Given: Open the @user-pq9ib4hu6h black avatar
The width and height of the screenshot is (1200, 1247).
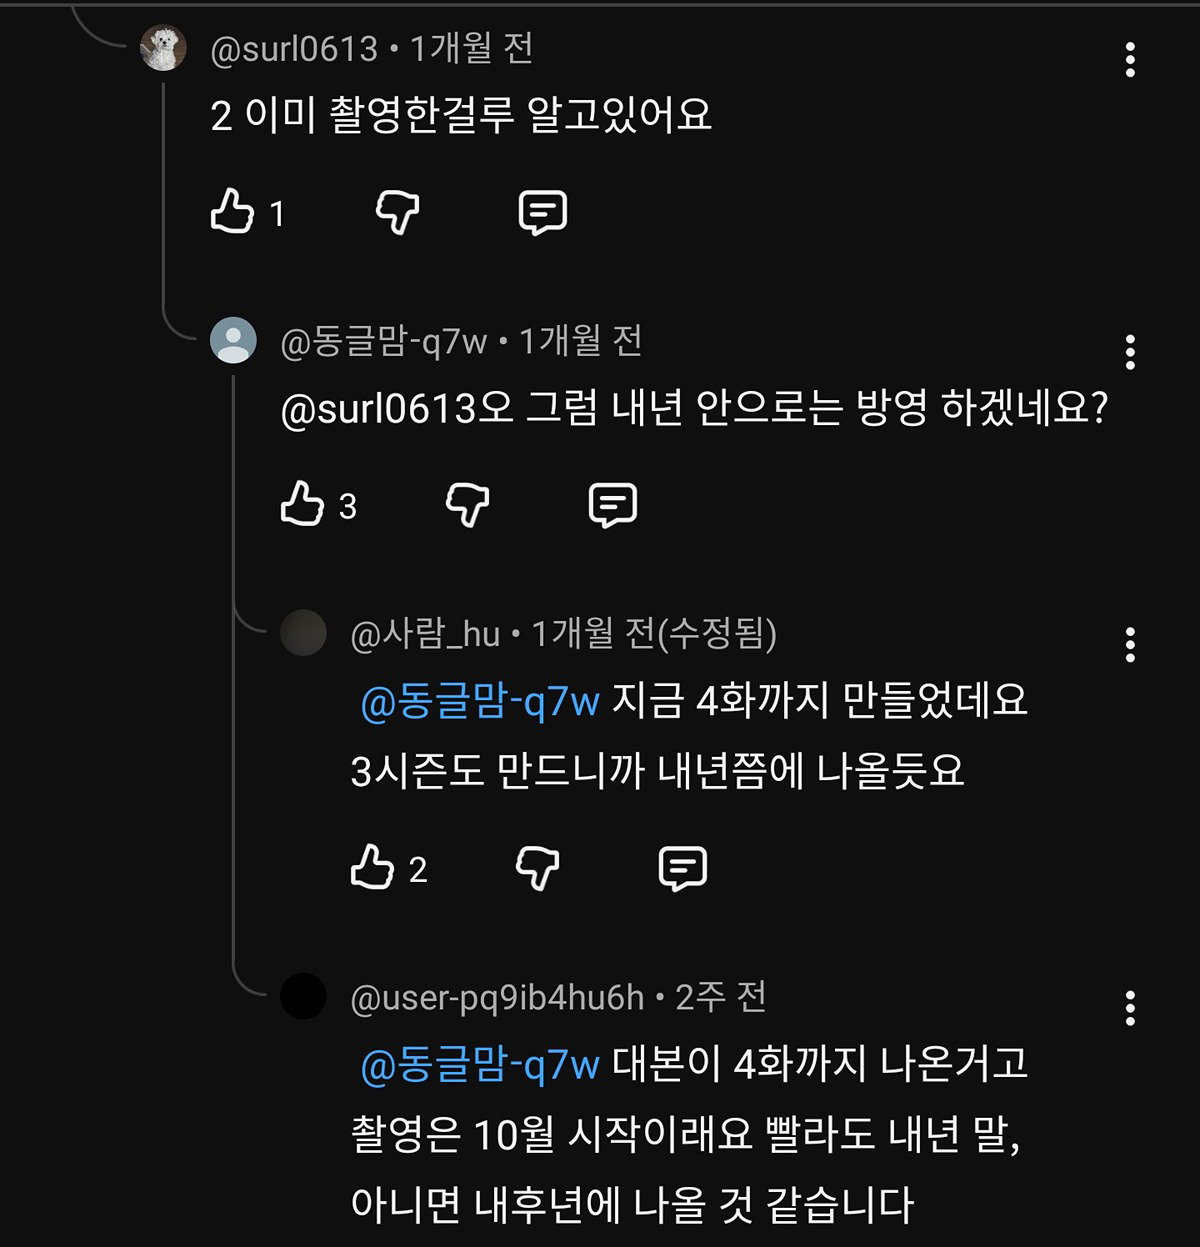Looking at the screenshot, I should tap(303, 997).
